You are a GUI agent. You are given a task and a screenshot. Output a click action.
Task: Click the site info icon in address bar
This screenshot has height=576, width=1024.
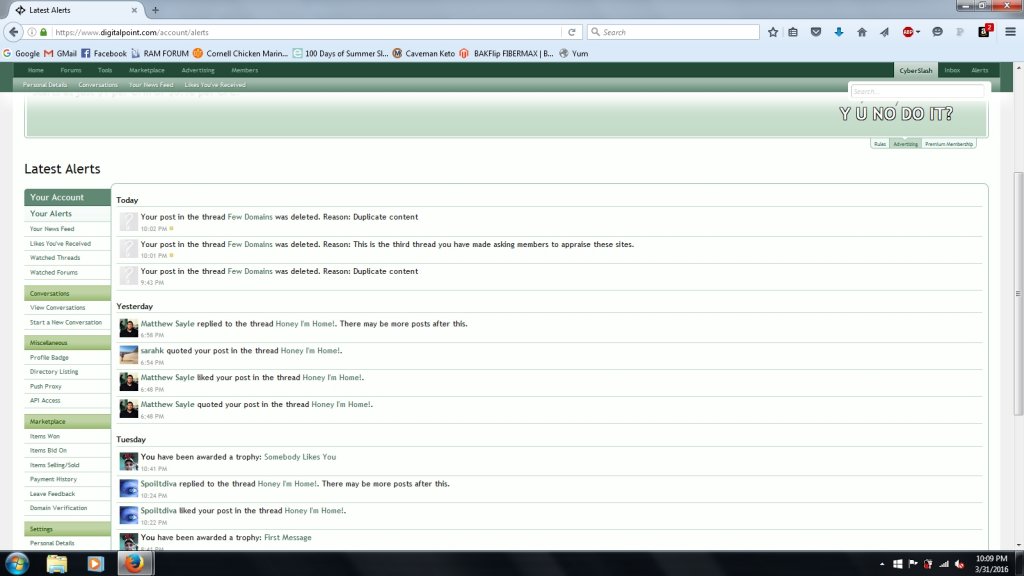coord(31,32)
